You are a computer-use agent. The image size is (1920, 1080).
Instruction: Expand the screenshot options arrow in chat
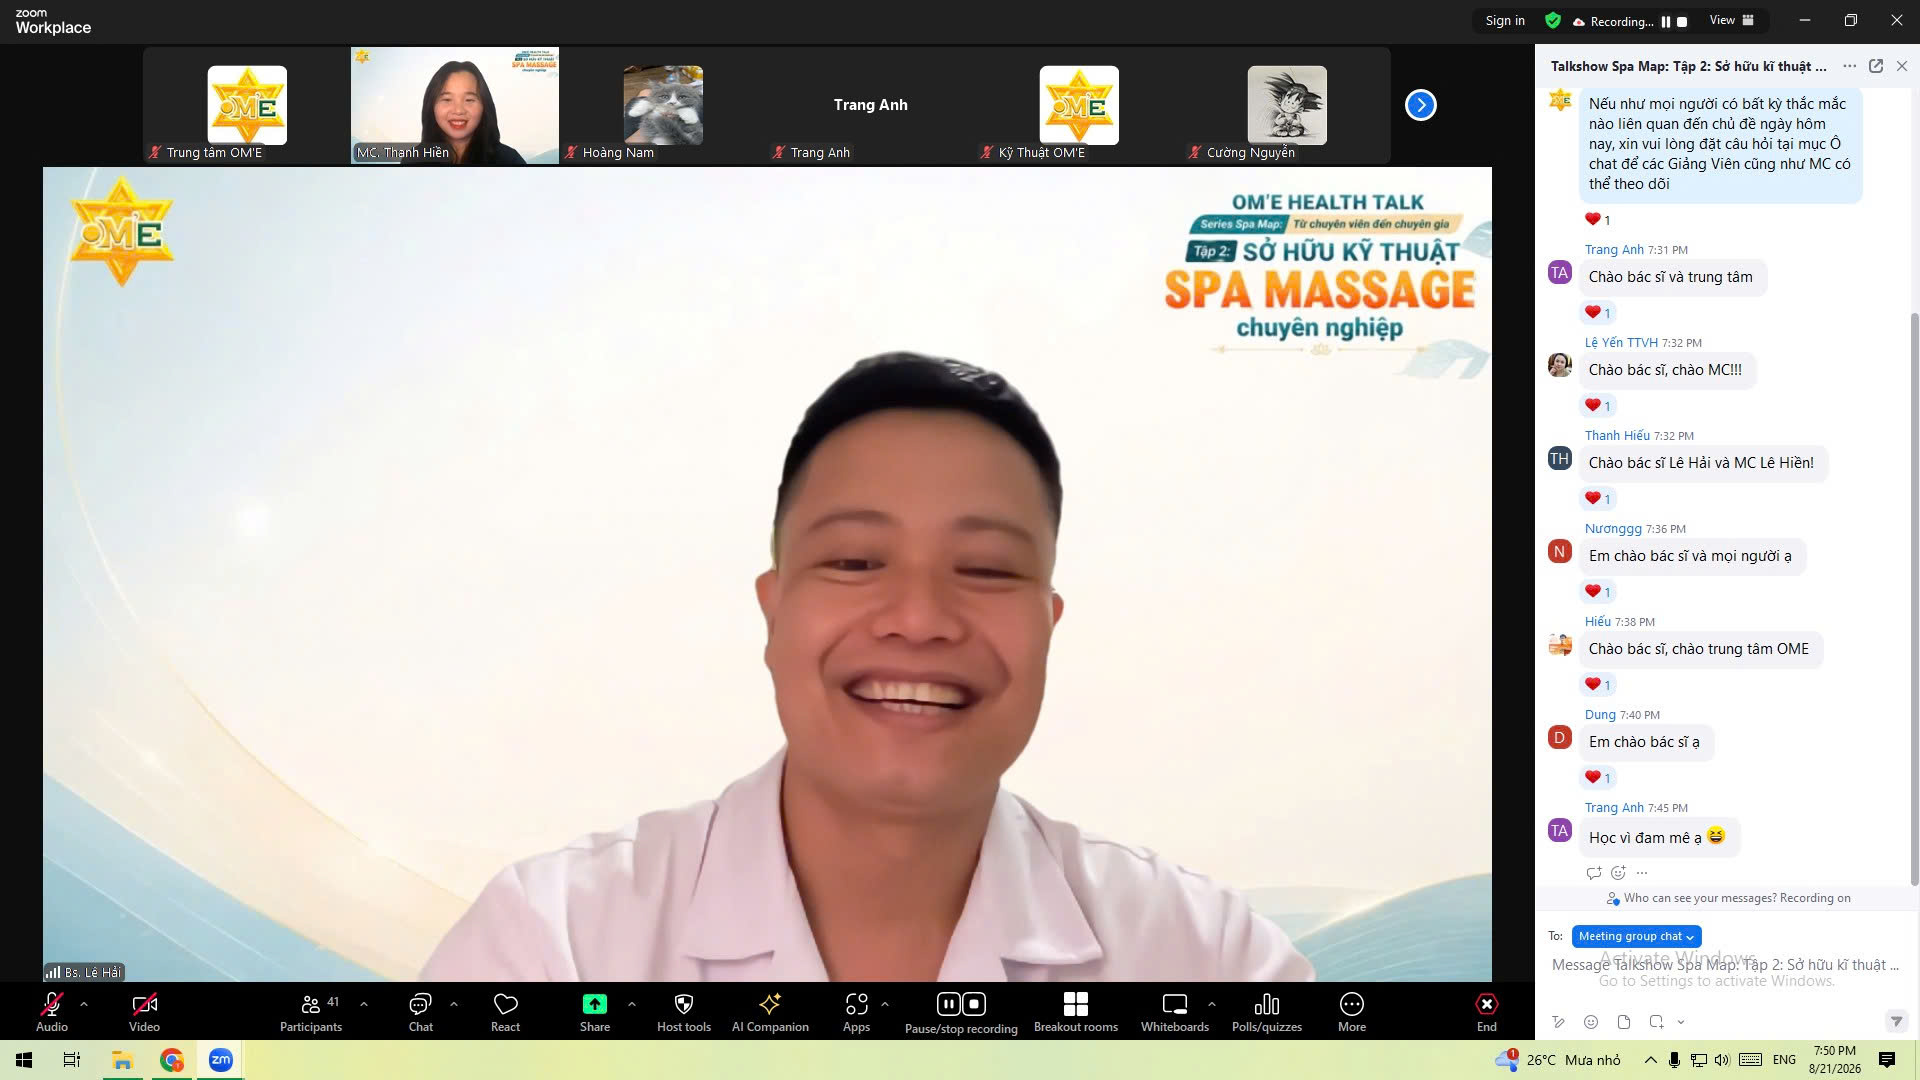(x=1681, y=1022)
